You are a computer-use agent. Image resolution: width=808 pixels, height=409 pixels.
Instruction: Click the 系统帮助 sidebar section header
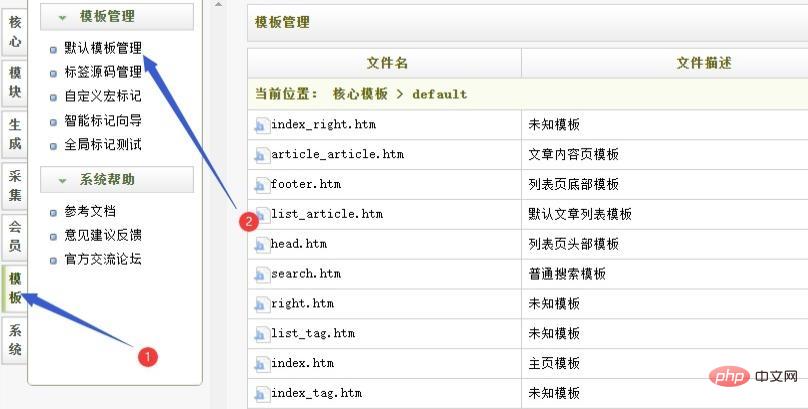(117, 180)
